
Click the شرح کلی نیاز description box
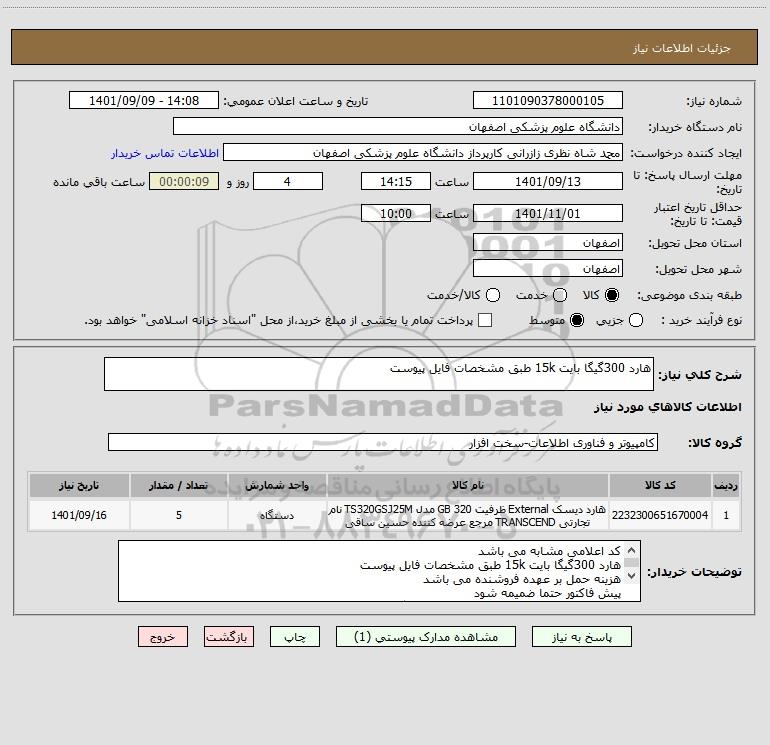379,374
